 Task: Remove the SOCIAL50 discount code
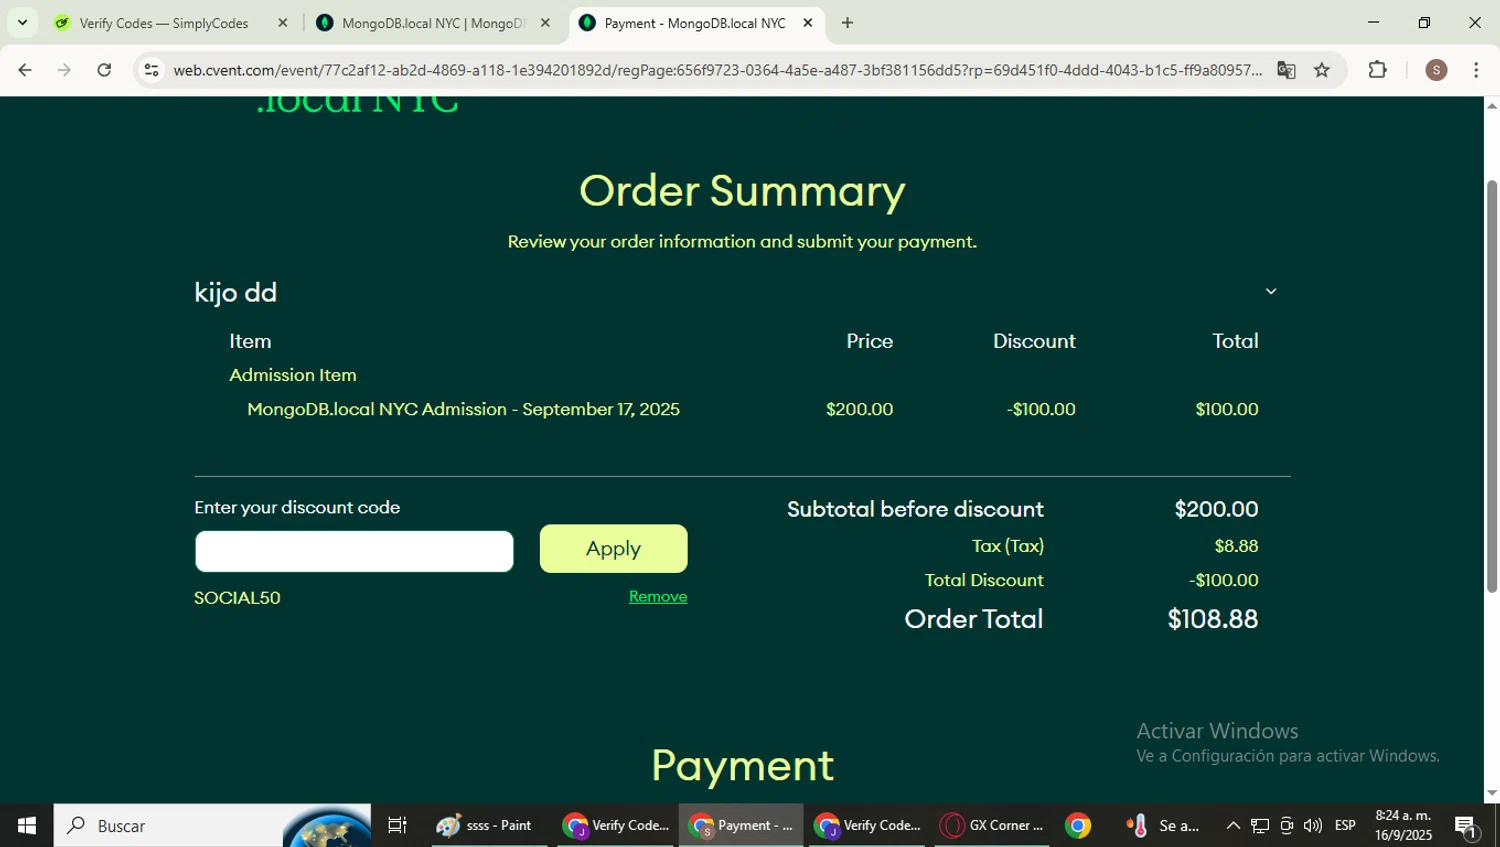pos(658,596)
